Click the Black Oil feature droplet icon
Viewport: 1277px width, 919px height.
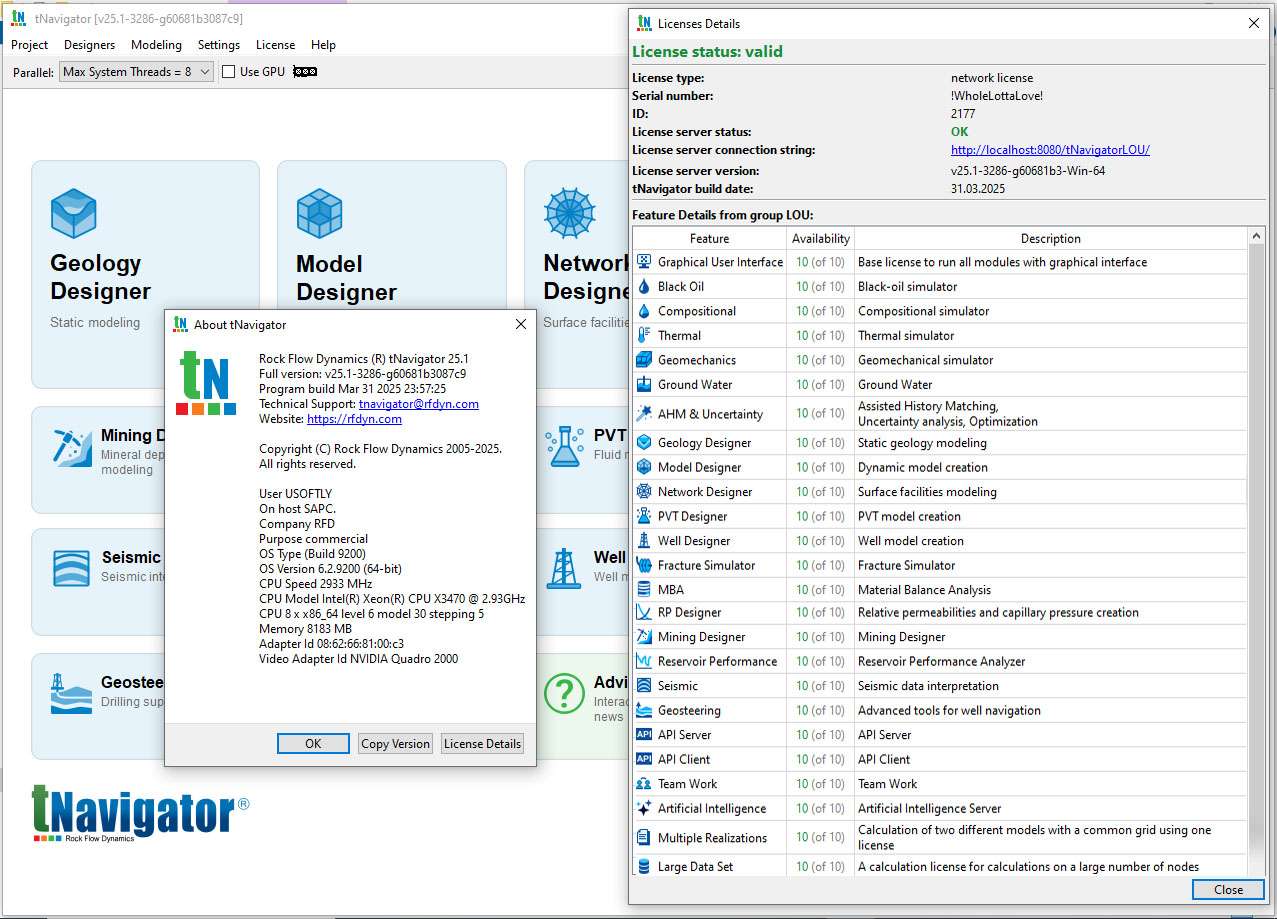(x=644, y=287)
